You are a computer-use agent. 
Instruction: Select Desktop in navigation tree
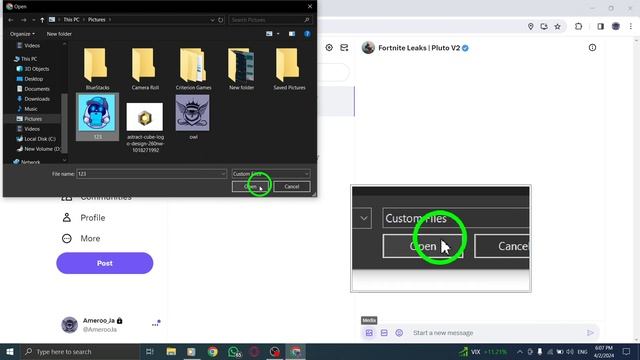[x=30, y=79]
